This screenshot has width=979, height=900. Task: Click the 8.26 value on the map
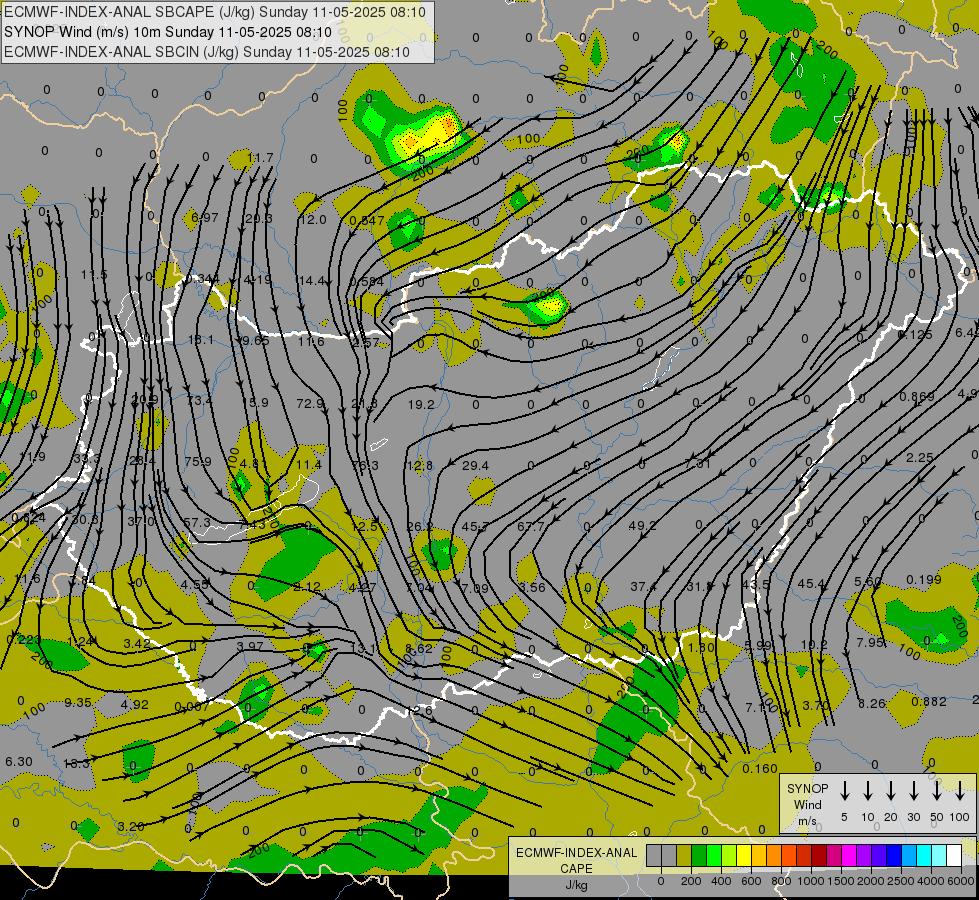tap(872, 703)
